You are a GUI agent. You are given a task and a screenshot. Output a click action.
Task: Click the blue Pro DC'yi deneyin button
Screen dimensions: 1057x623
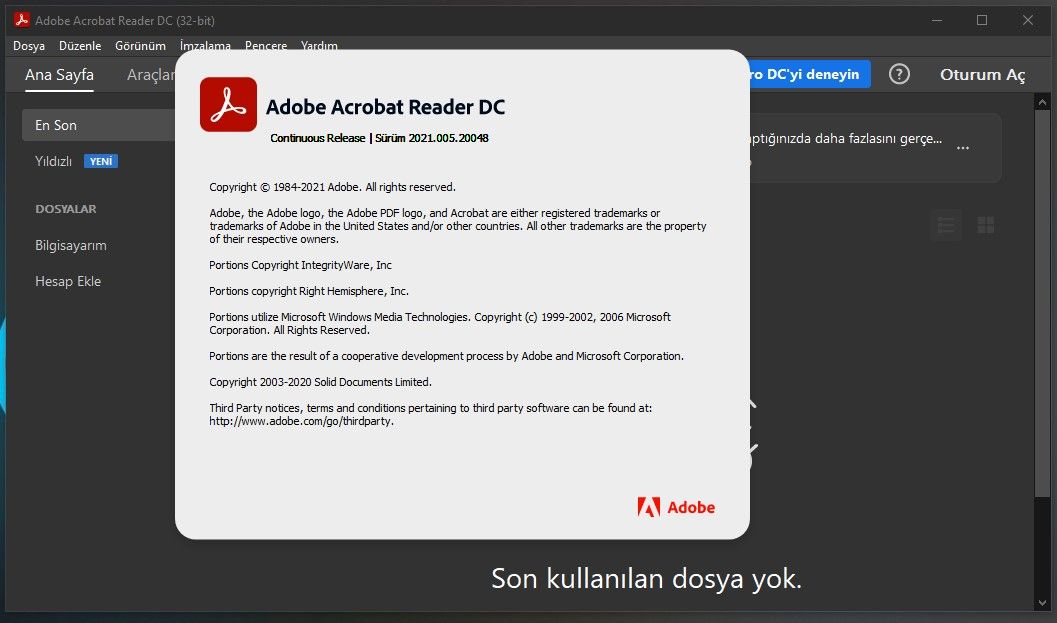tap(810, 74)
